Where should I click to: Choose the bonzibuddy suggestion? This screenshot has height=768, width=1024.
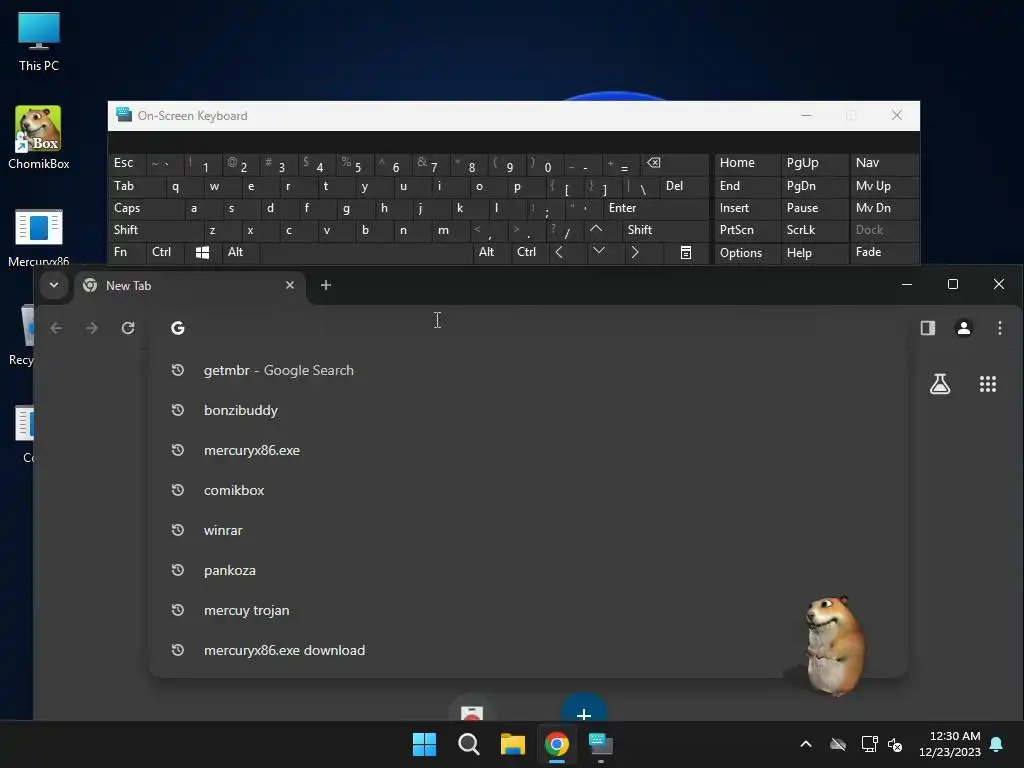(x=528, y=410)
